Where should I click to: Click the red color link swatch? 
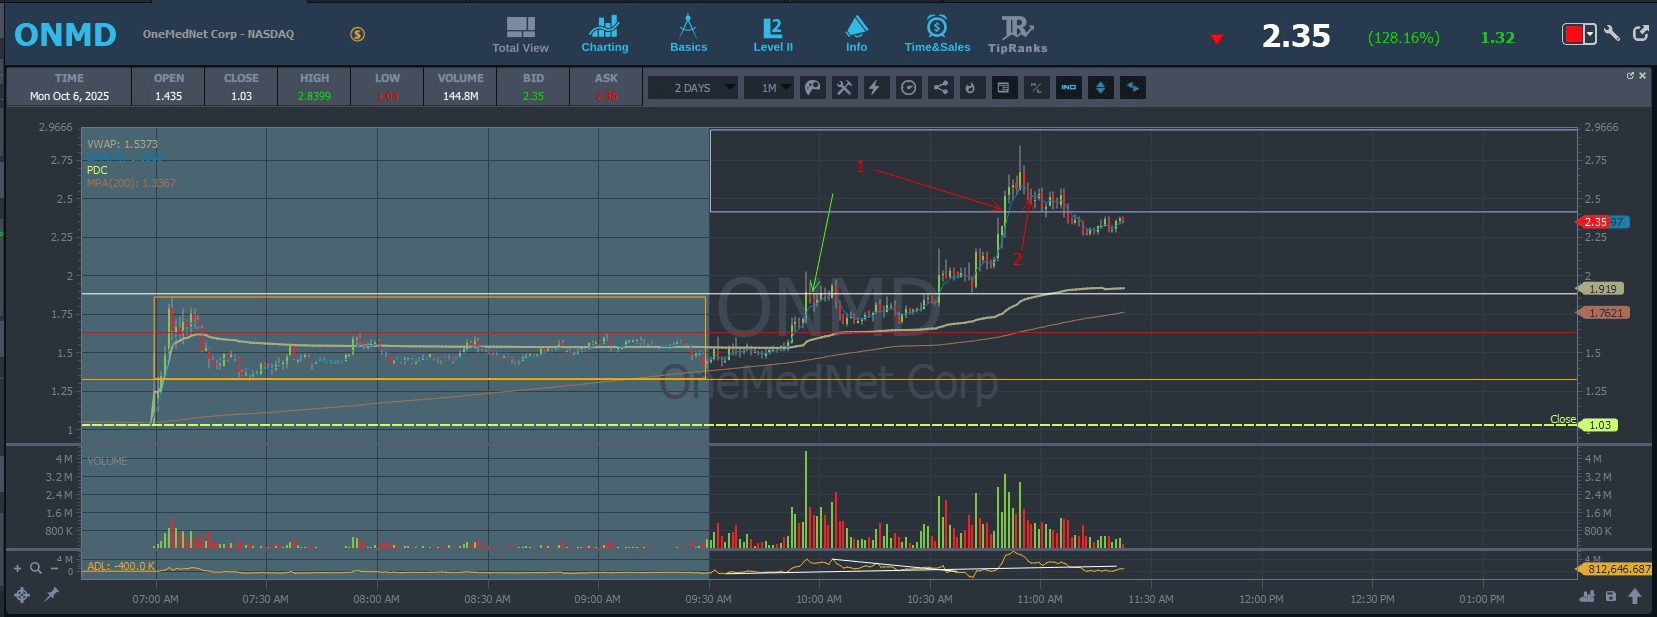pyautogui.click(x=1573, y=34)
